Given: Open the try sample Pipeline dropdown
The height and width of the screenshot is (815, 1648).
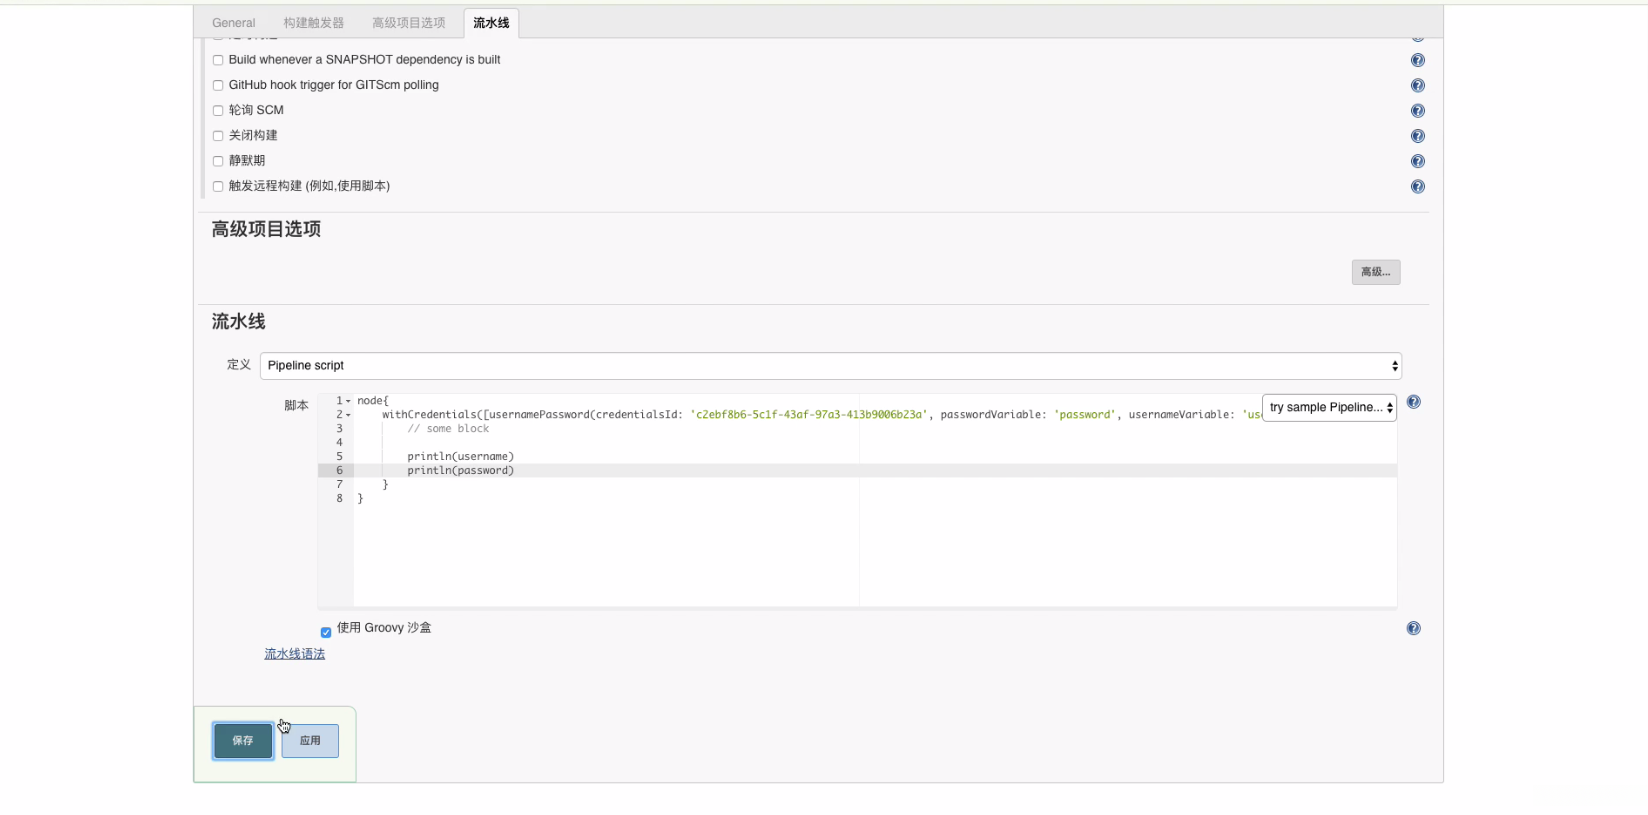Looking at the screenshot, I should [1329, 407].
